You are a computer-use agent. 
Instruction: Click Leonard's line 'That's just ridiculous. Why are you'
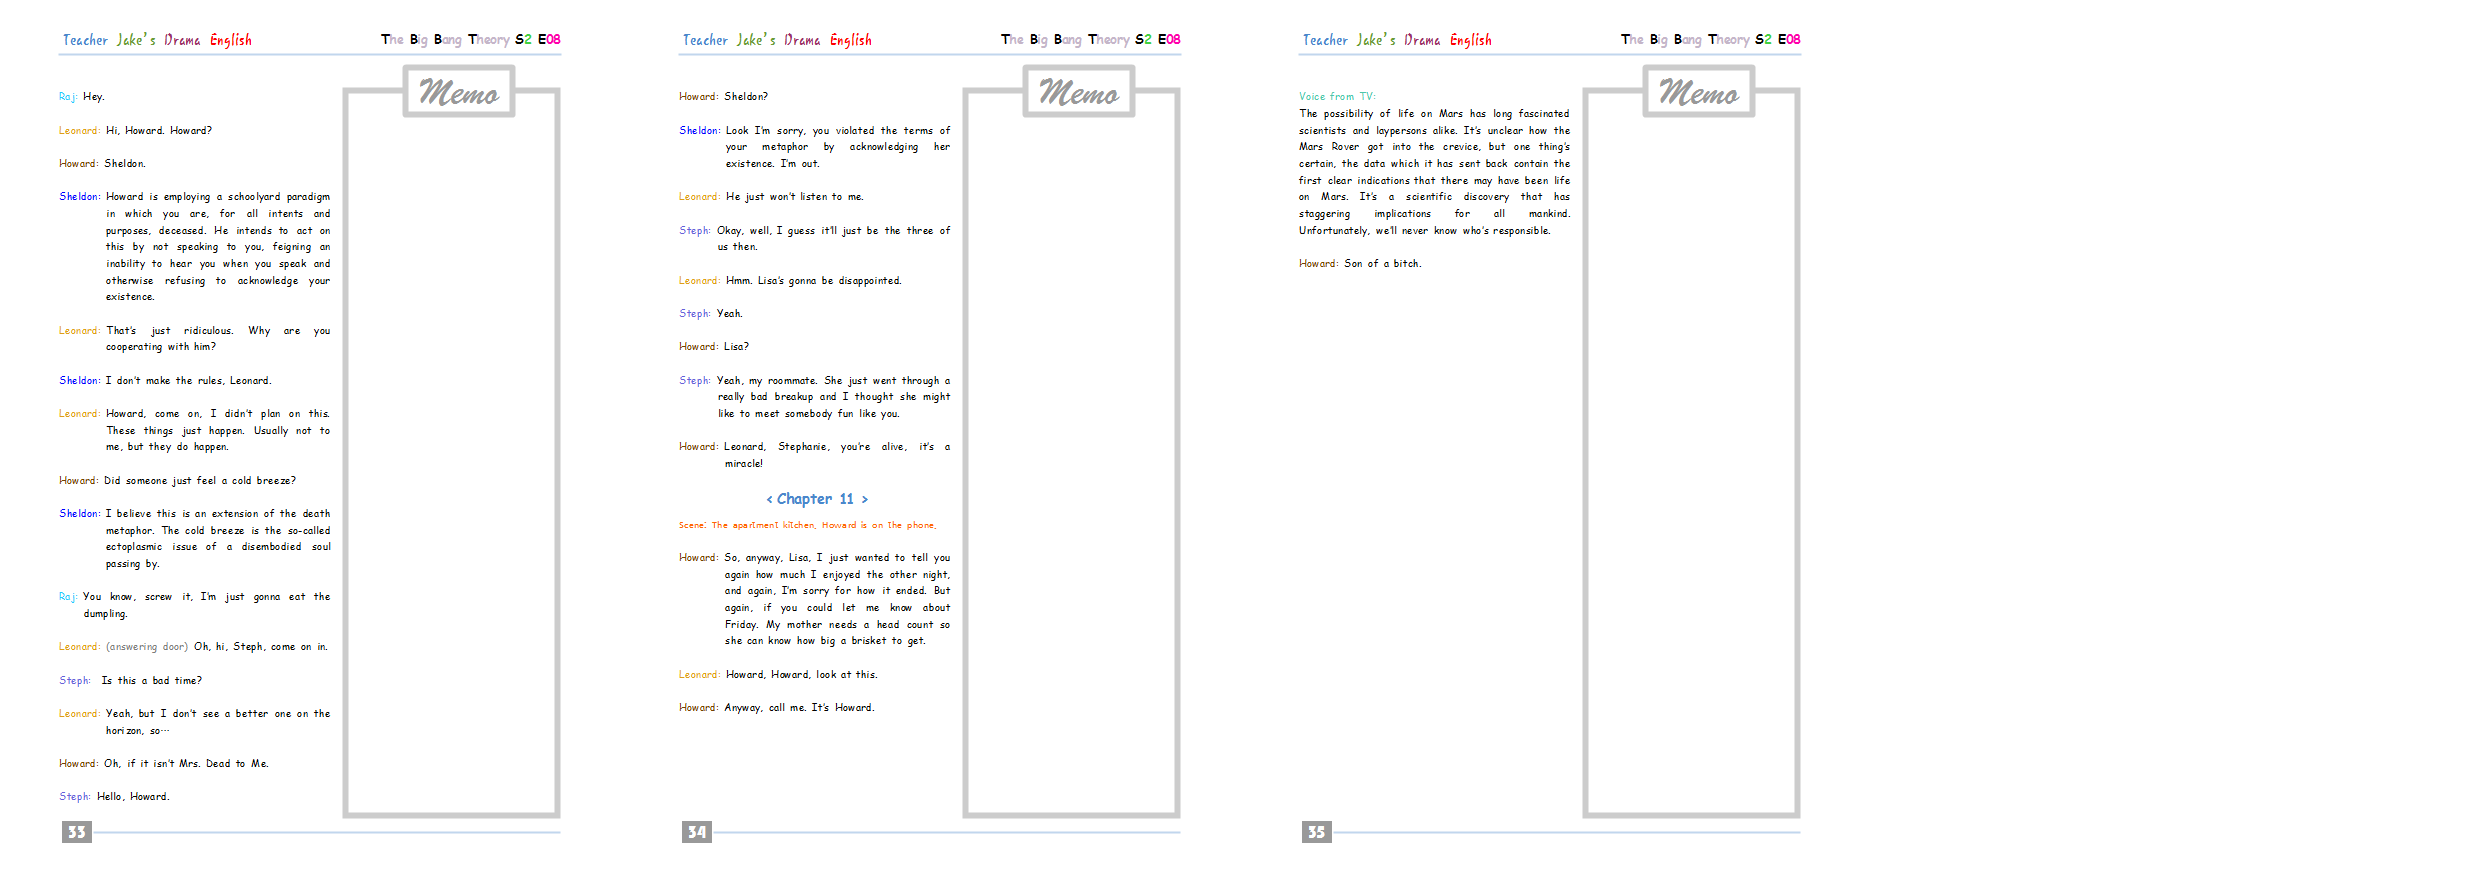click(194, 339)
